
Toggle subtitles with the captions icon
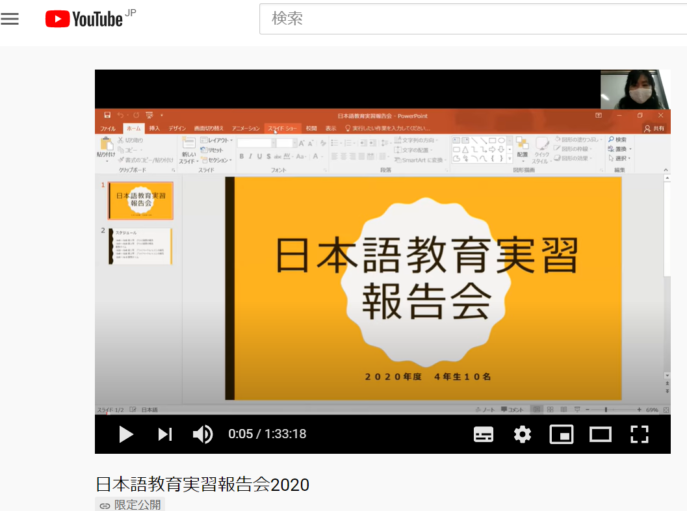click(483, 434)
